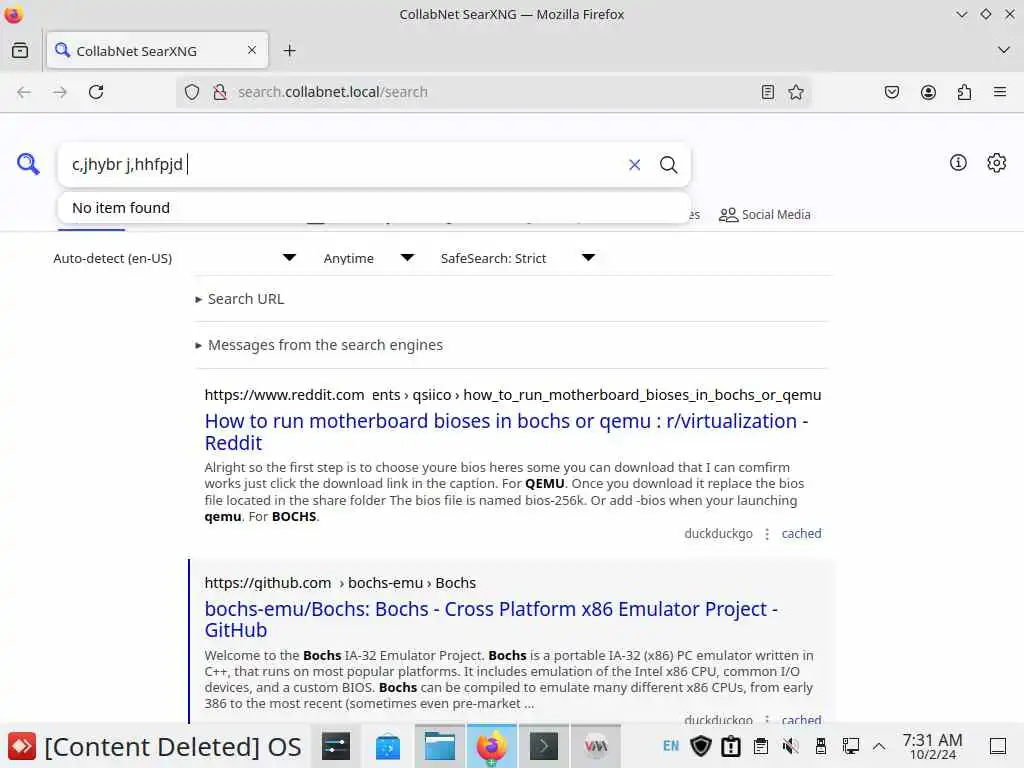The height and width of the screenshot is (768, 1024).
Task: Click the address bar URL
Action: tap(332, 92)
